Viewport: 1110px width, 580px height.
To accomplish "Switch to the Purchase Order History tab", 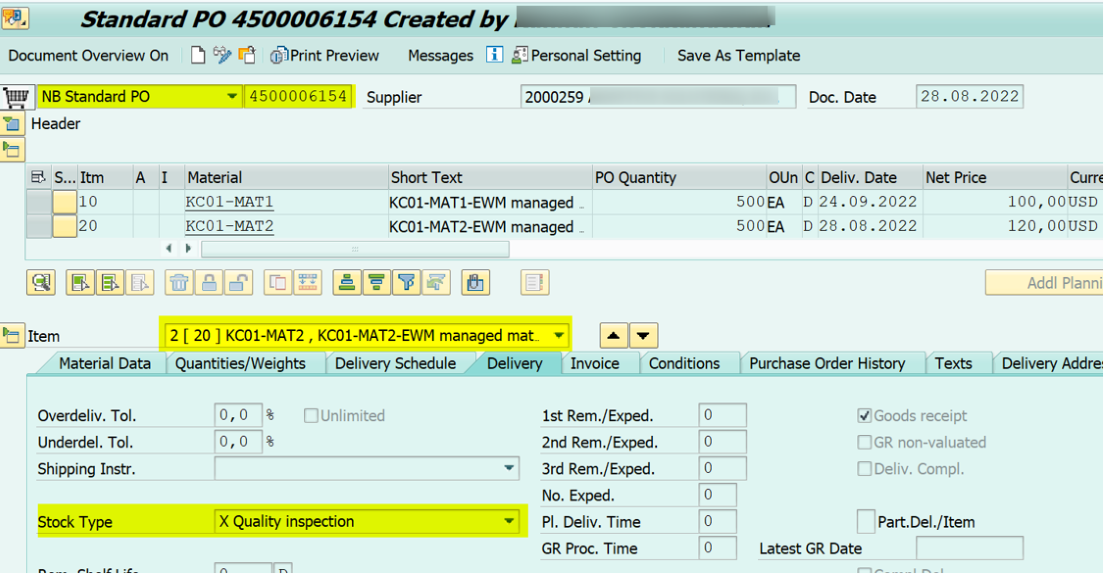I will click(826, 364).
